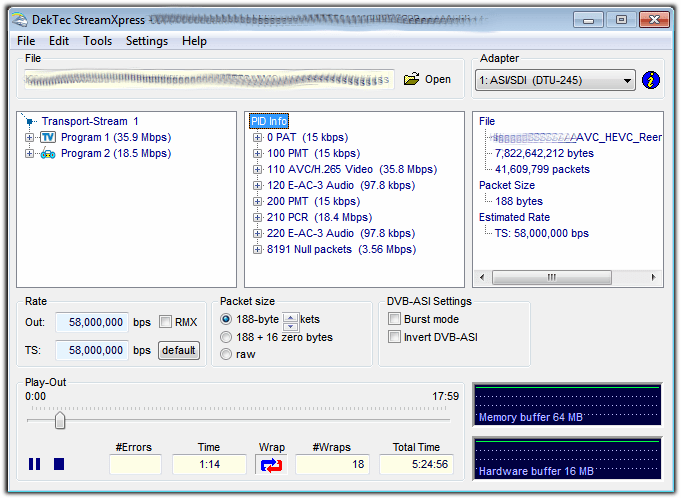681x498 pixels.
Task: Enable the RMX checkbox
Action: click(x=165, y=322)
